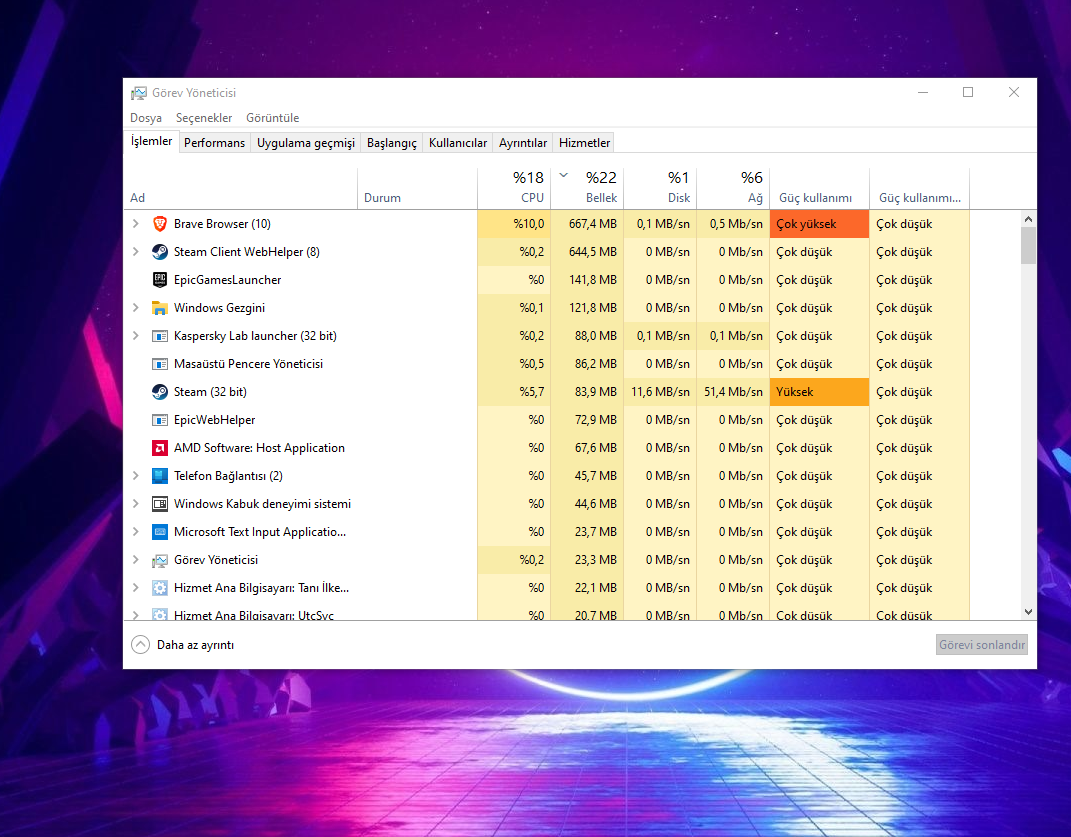Expand the Görev Yöneticisi process row
Viewport: 1071px width, 837px height.
point(136,560)
